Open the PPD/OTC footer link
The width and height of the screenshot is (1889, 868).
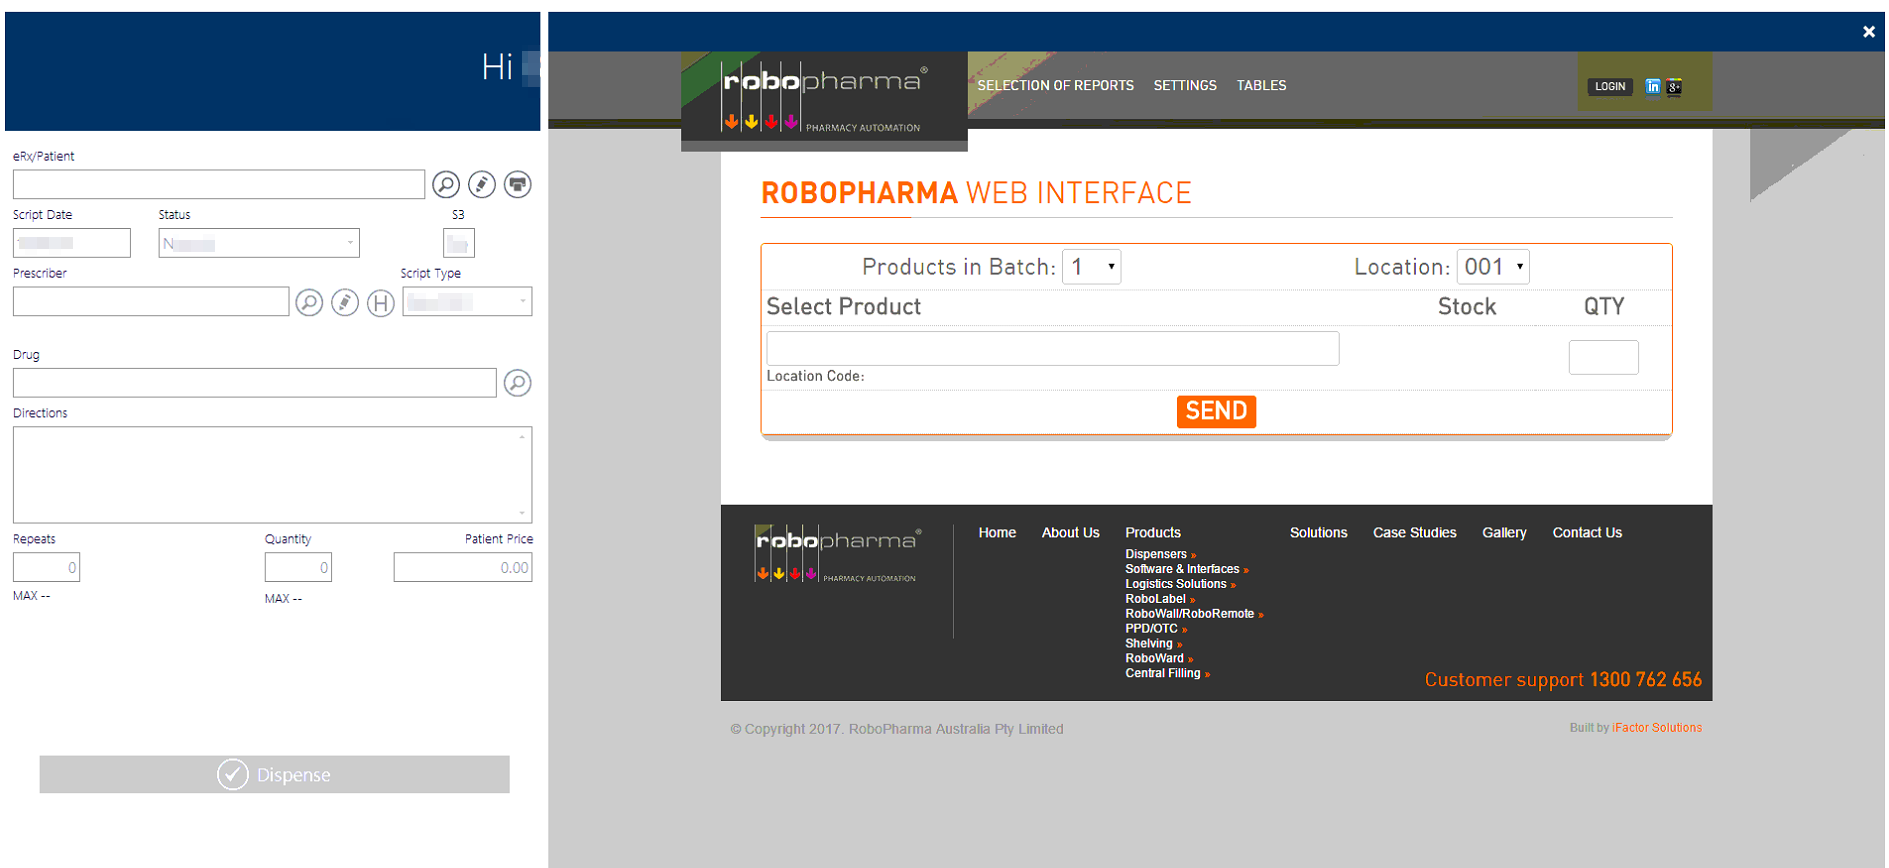(x=1156, y=629)
